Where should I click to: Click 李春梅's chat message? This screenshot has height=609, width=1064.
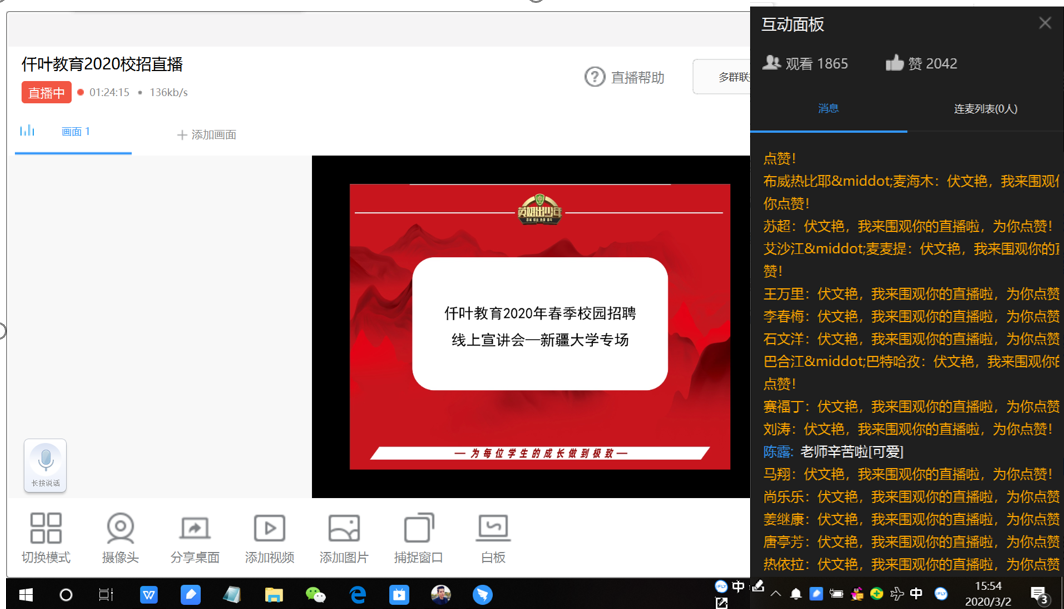point(911,316)
